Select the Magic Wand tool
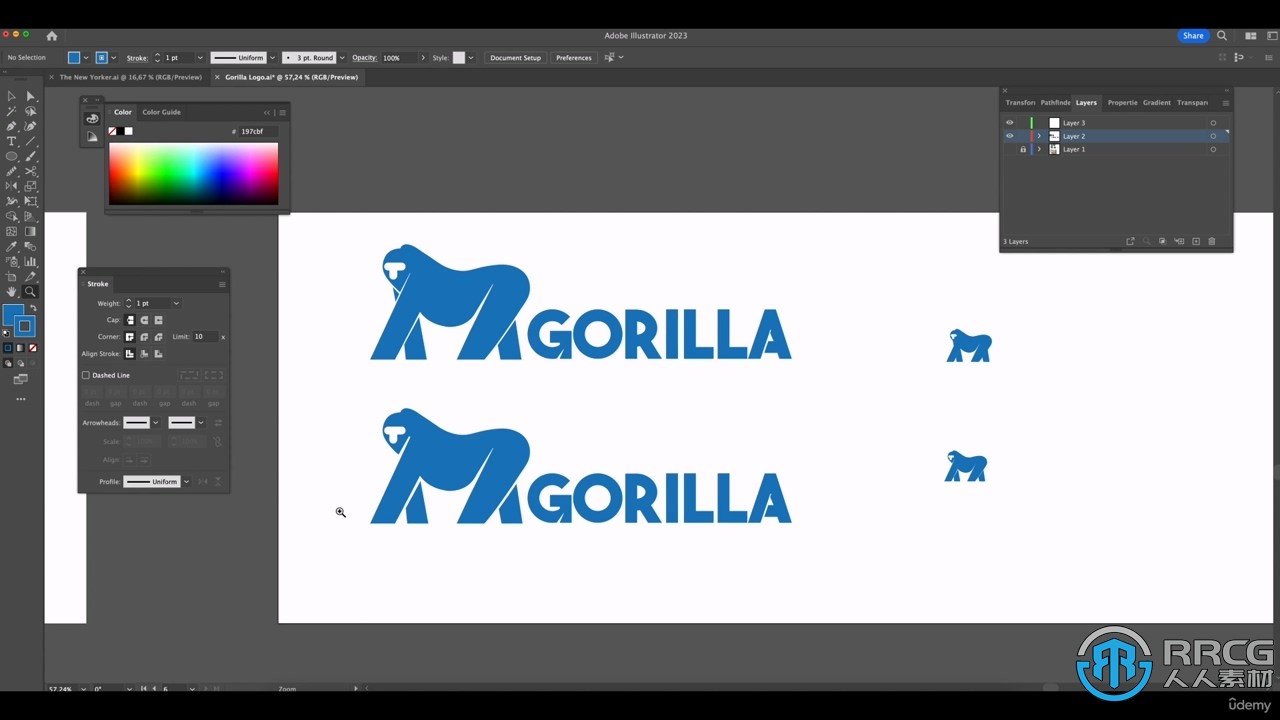The height and width of the screenshot is (720, 1280). tap(11, 112)
